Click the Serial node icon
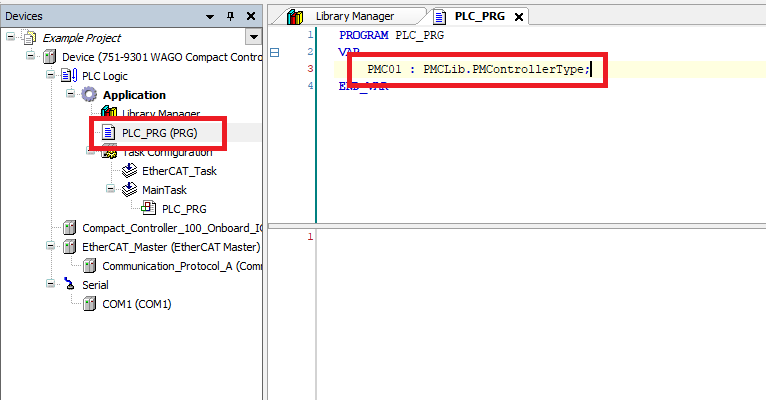 (69, 285)
